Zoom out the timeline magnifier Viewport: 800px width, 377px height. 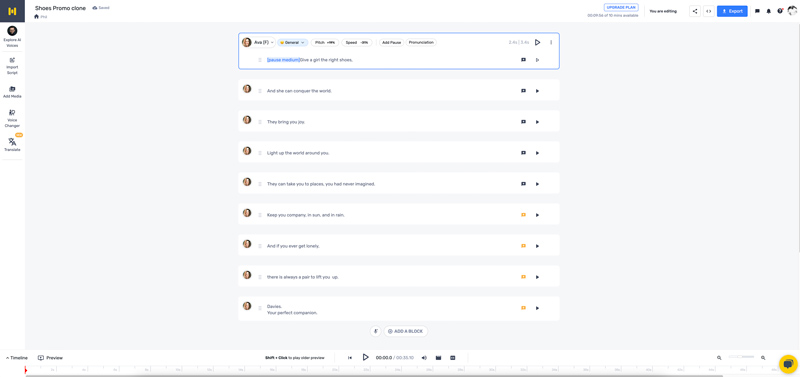point(719,358)
